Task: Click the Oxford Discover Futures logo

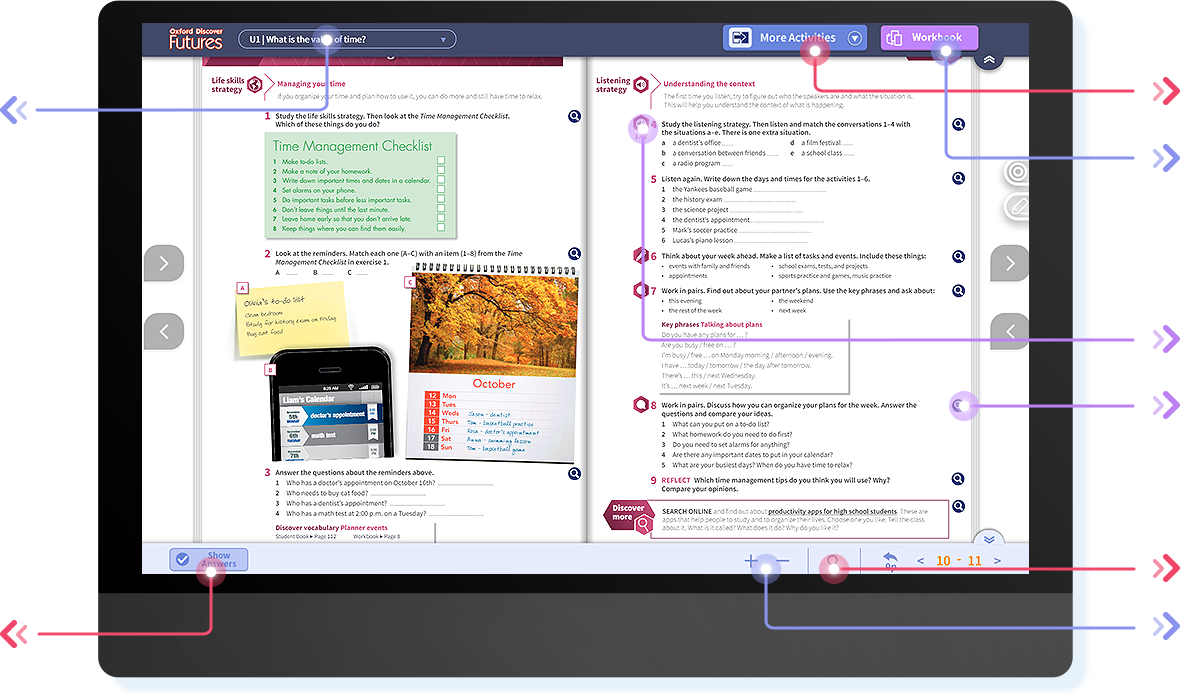Action: click(x=196, y=39)
